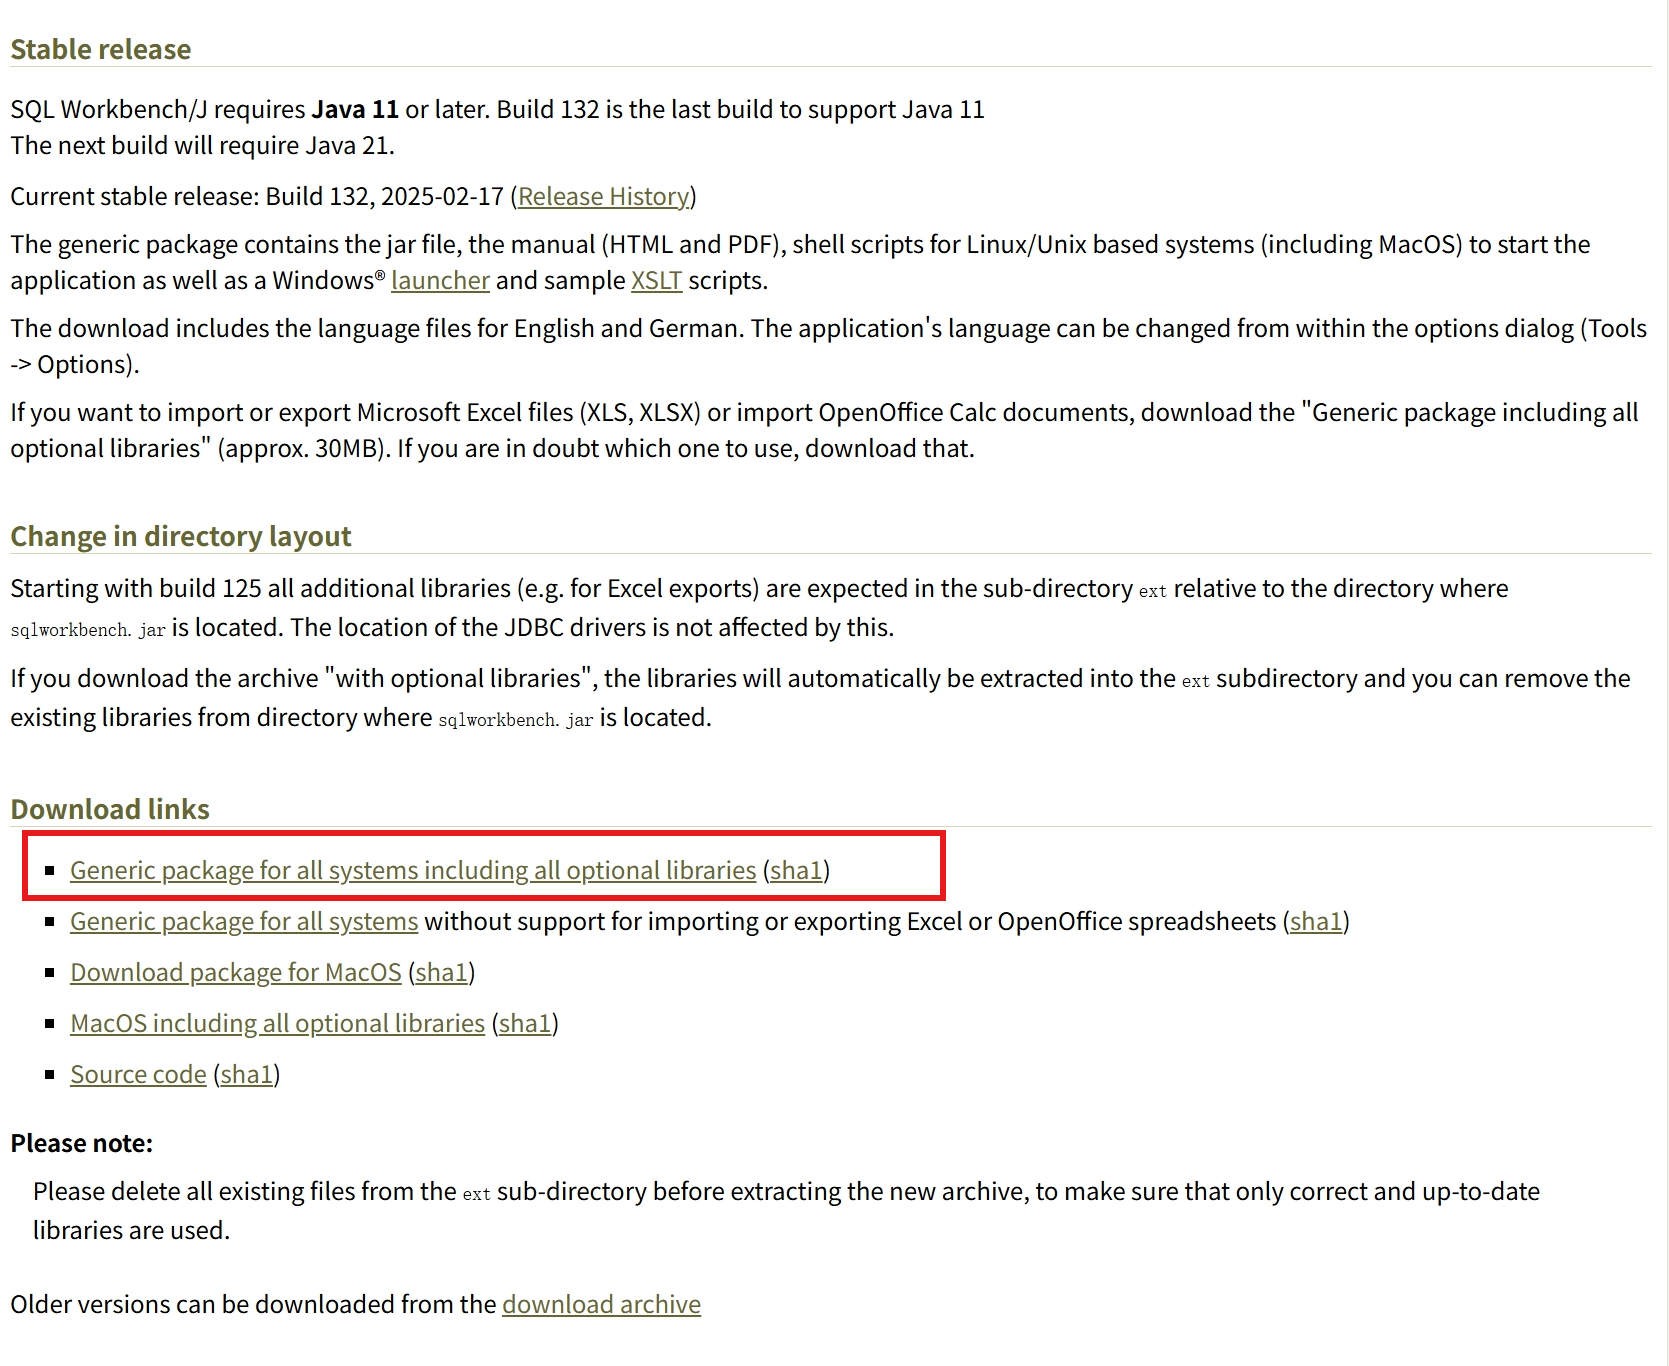Open the download archive link
The image size is (1669, 1366).
tap(601, 1304)
